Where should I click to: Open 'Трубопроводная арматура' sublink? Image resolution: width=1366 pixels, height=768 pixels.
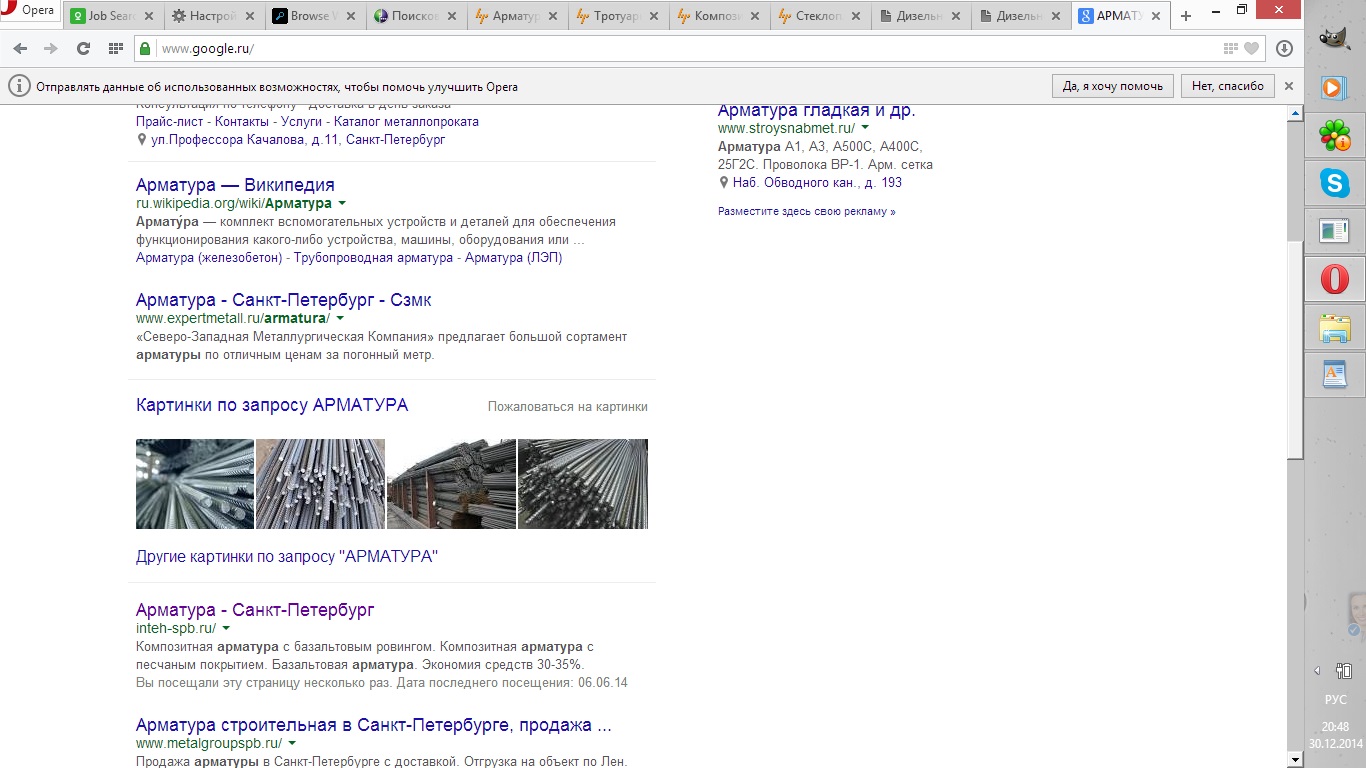(373, 258)
